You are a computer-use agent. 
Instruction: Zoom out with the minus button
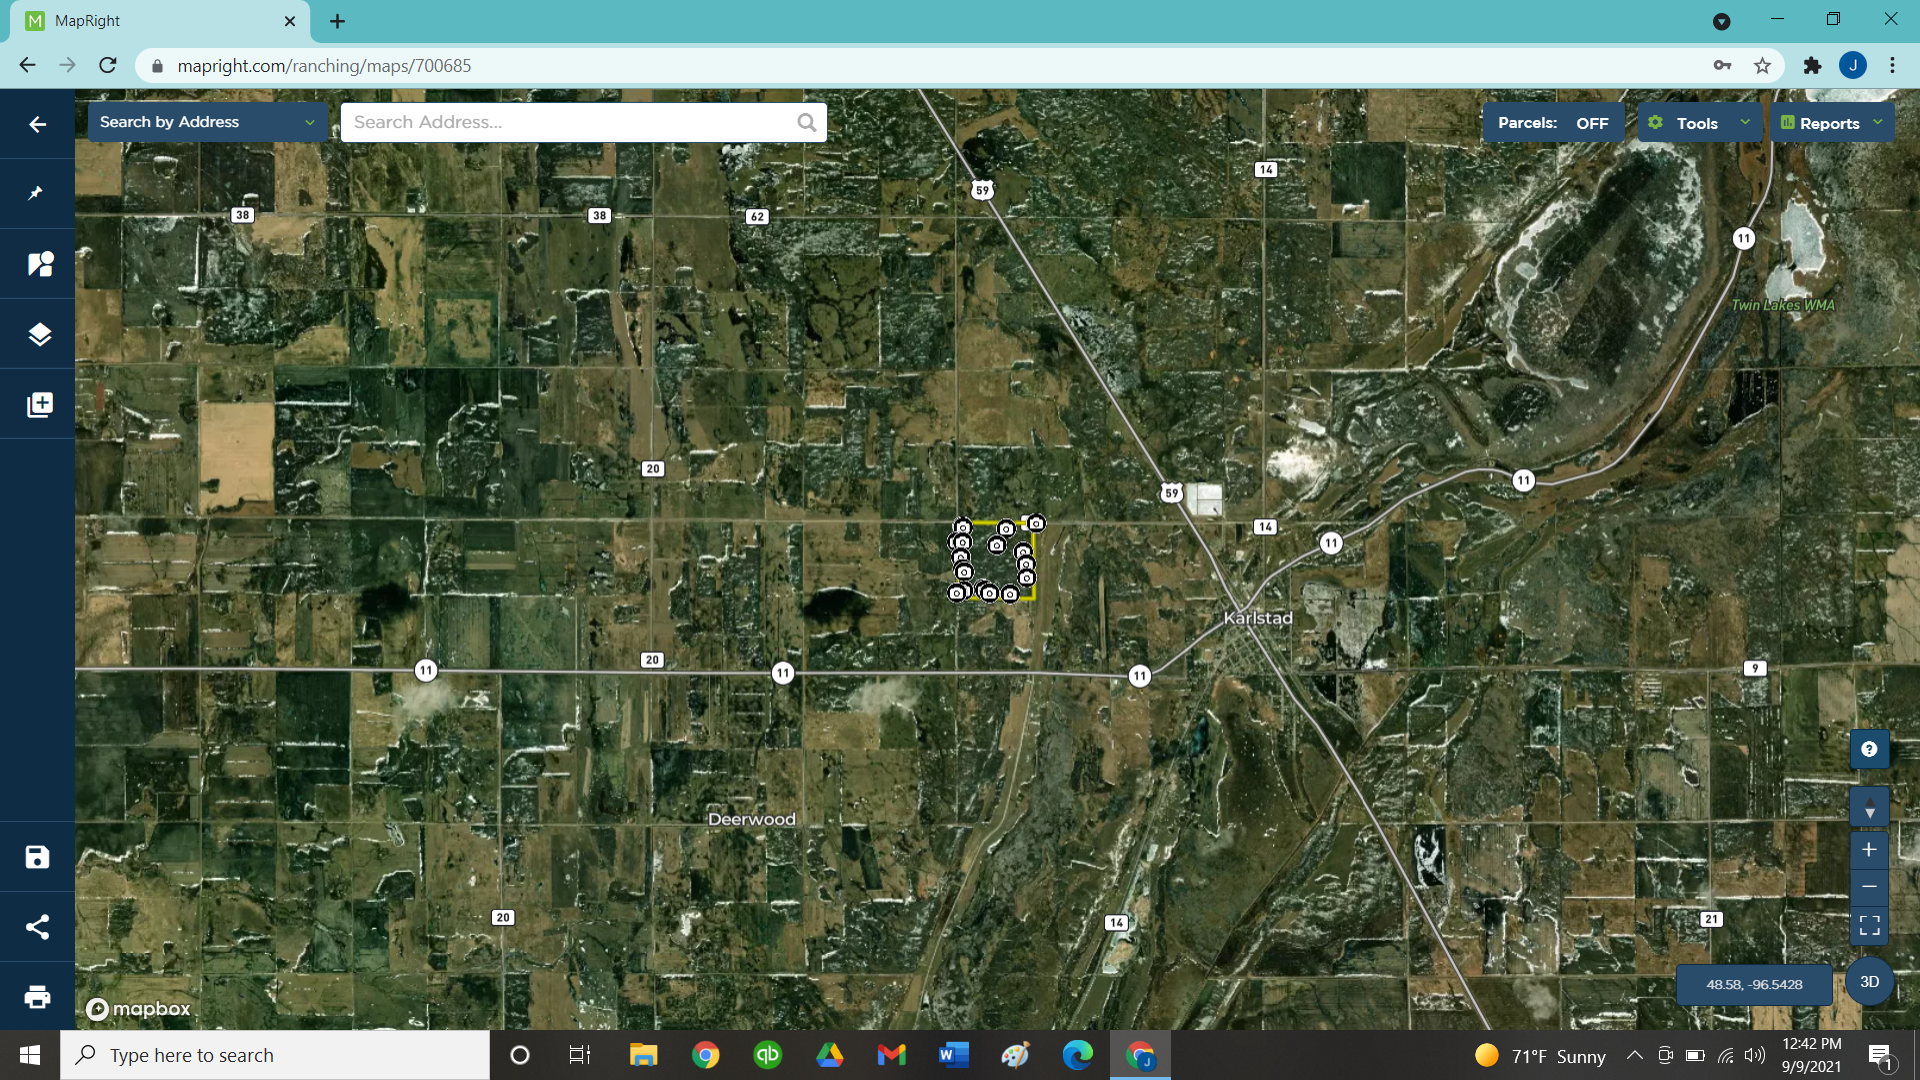1869,887
